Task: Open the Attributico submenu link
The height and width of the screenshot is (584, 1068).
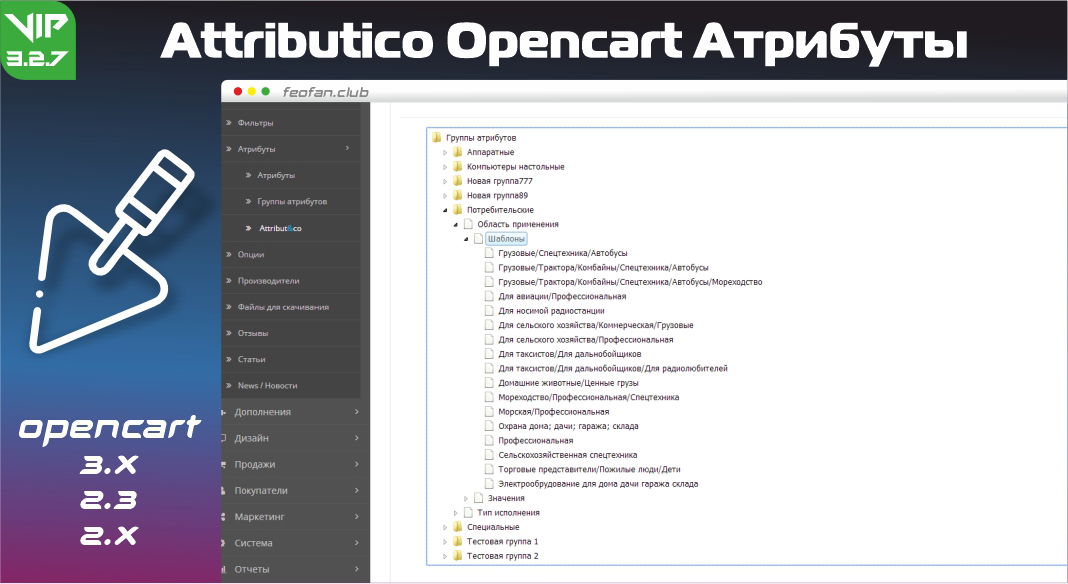Action: [280, 228]
